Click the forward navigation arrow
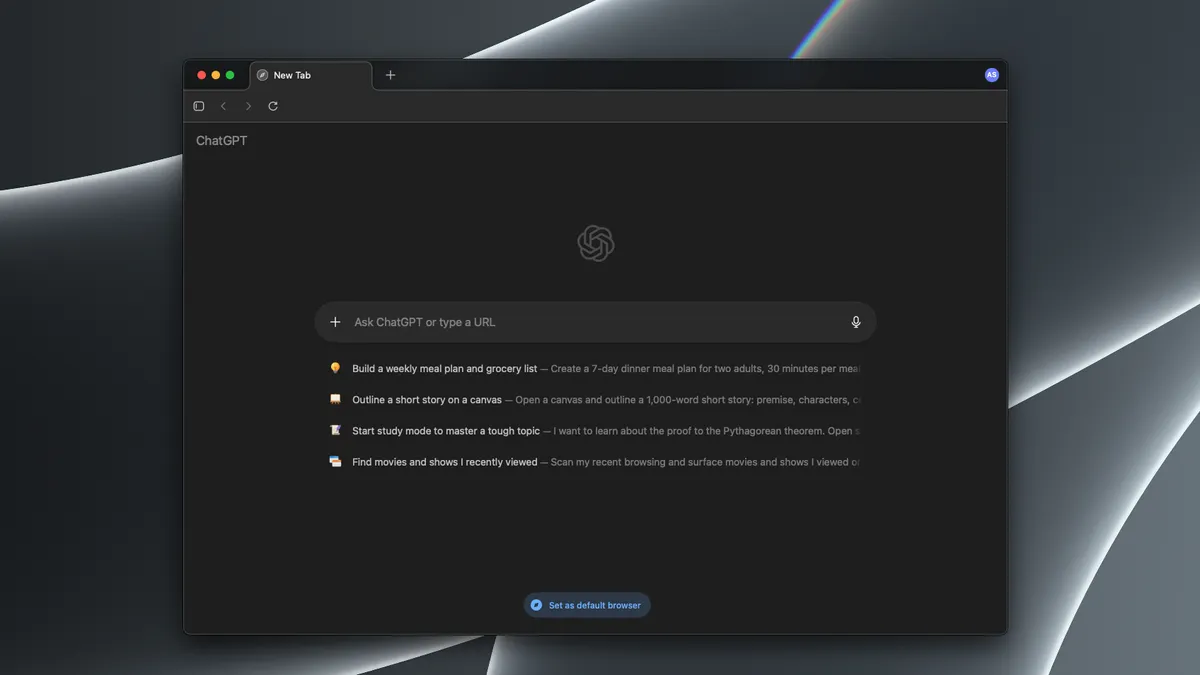The width and height of the screenshot is (1200, 675). 248,106
